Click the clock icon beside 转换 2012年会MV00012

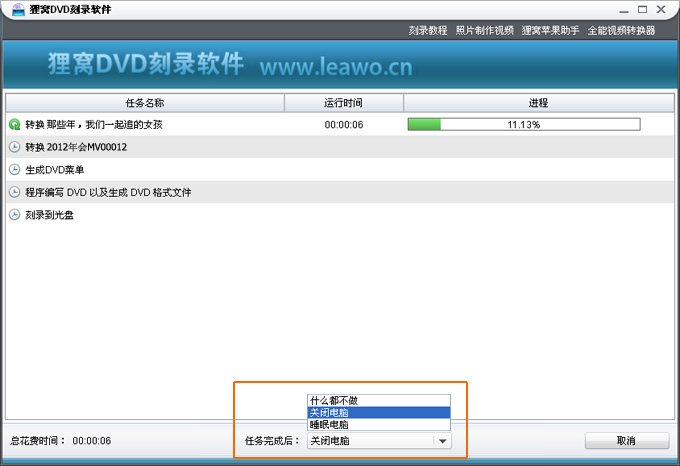click(14, 147)
